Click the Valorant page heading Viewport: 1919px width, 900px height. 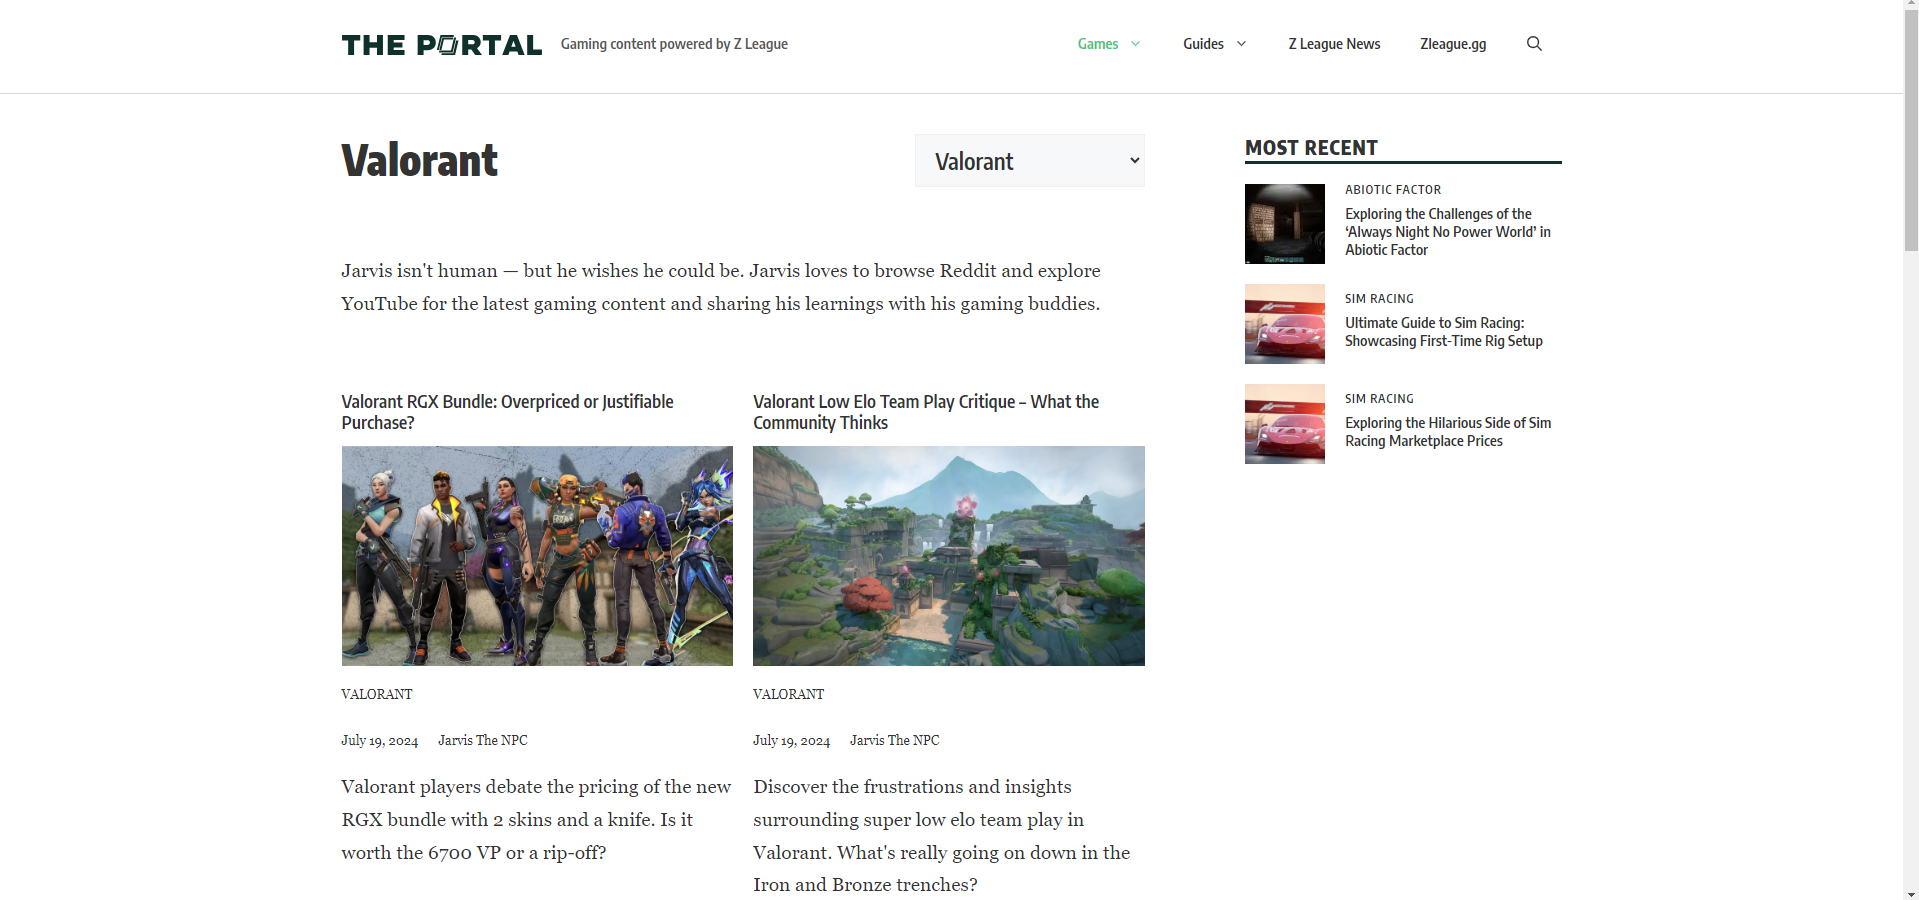click(x=419, y=161)
